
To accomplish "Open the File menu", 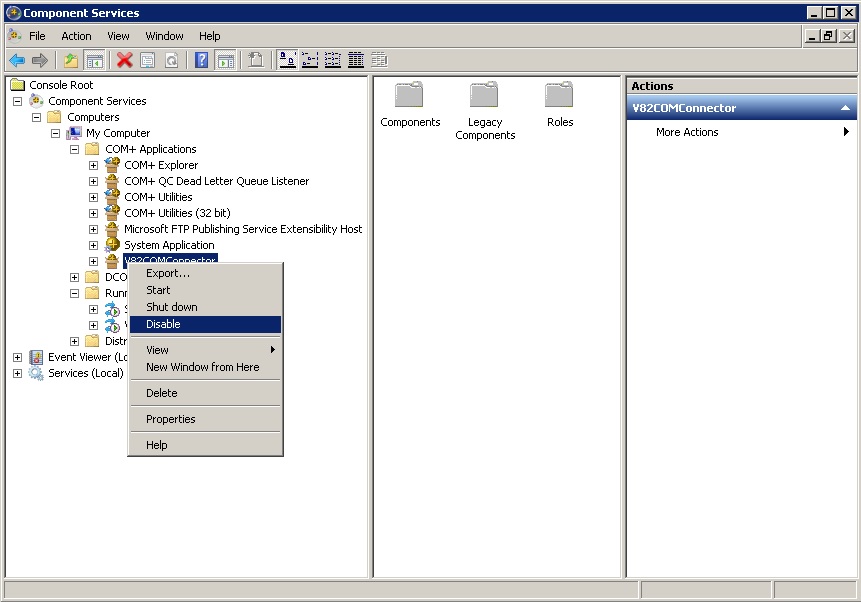I will [37, 36].
